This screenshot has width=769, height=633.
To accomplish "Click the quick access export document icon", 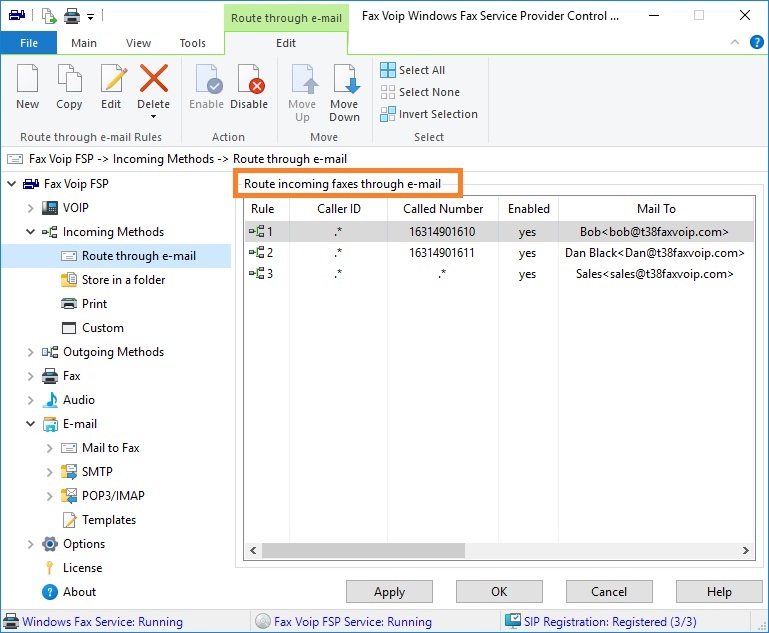I will click(49, 16).
